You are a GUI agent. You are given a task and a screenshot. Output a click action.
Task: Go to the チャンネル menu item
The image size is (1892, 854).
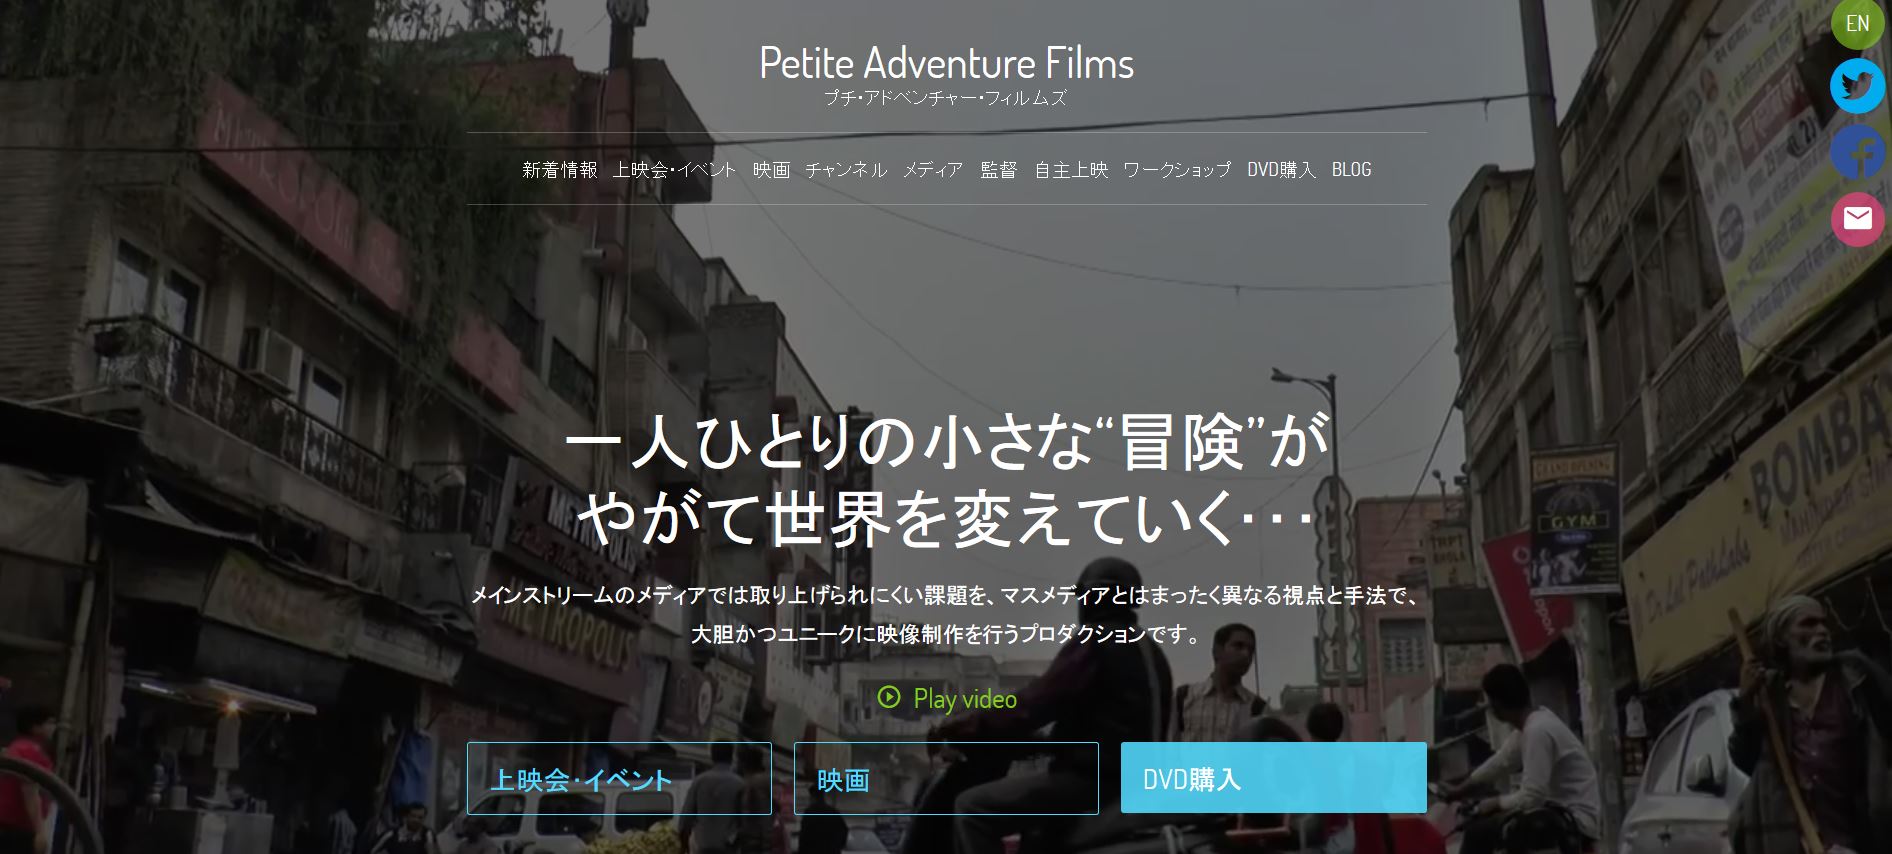tap(846, 170)
